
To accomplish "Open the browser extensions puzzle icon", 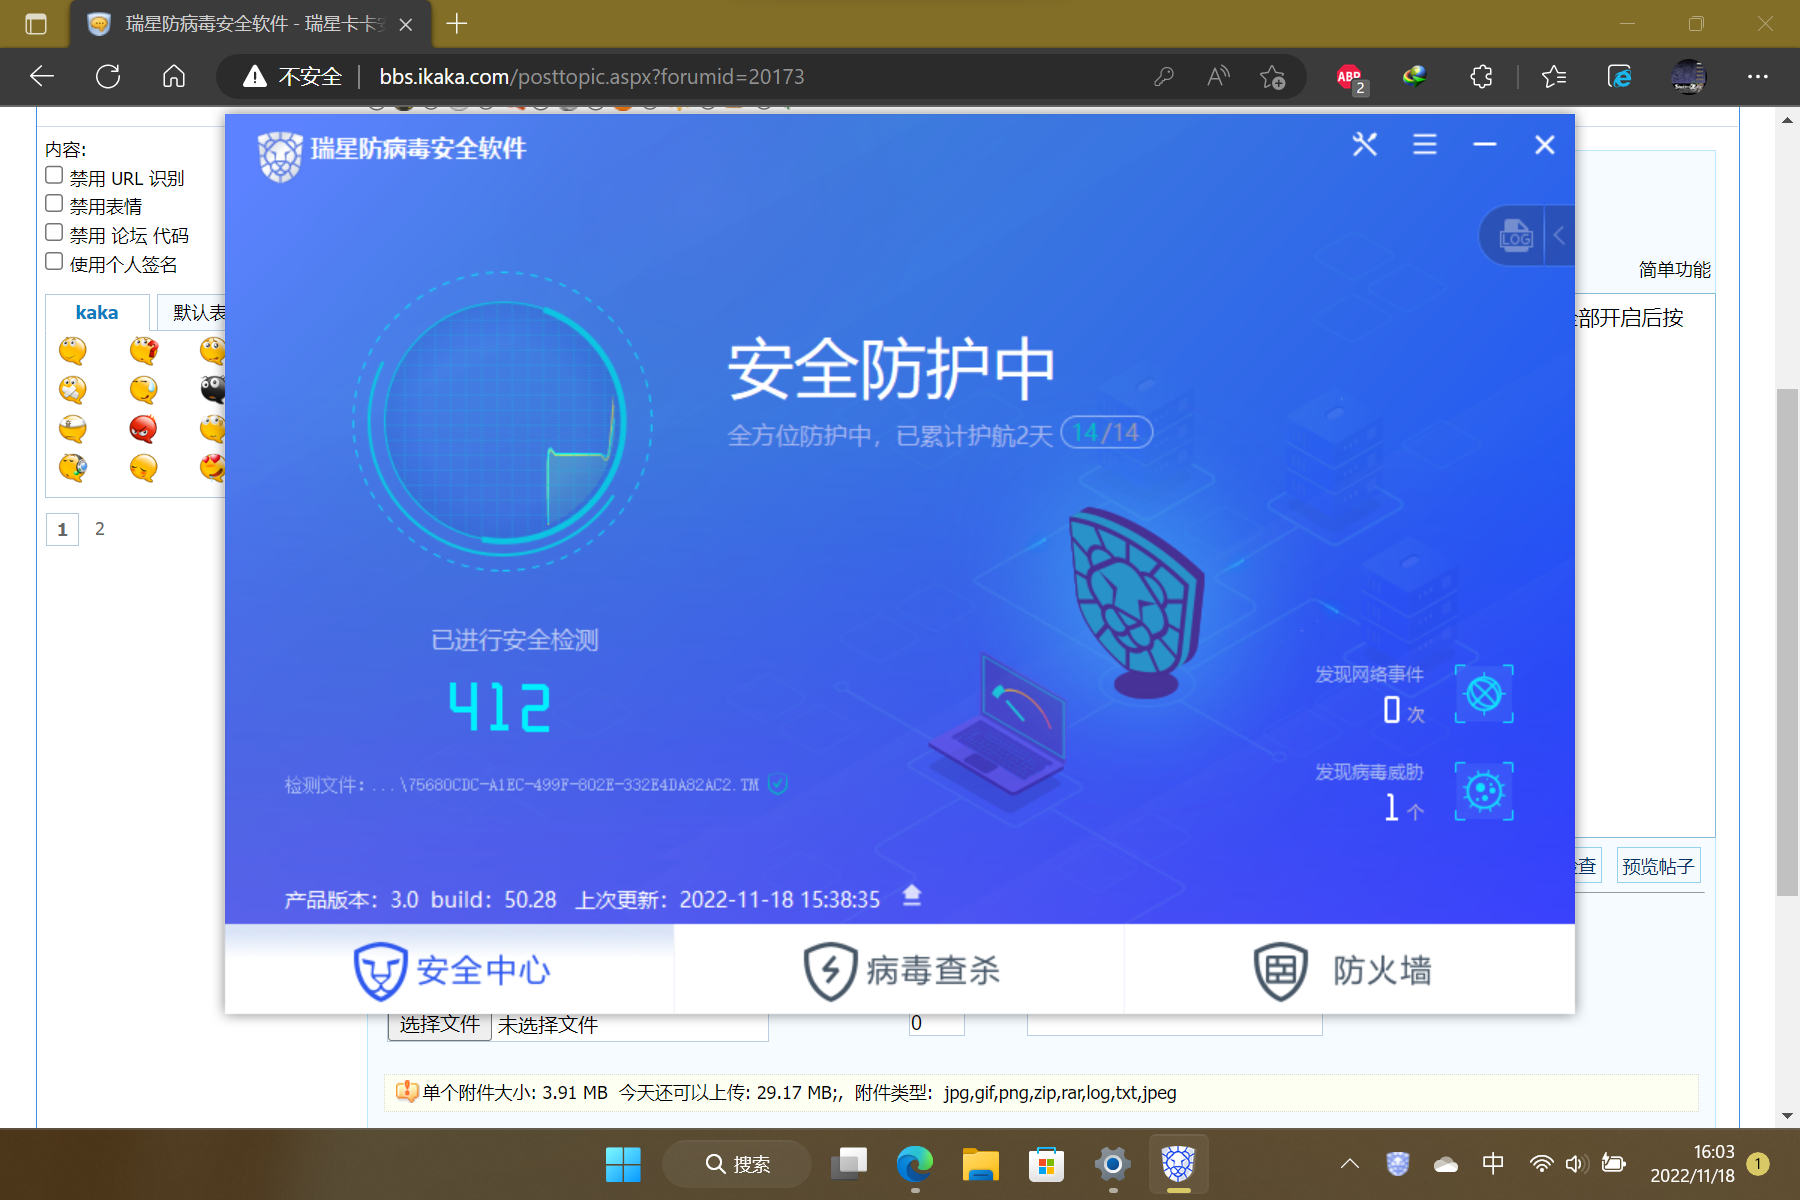I will (1481, 76).
